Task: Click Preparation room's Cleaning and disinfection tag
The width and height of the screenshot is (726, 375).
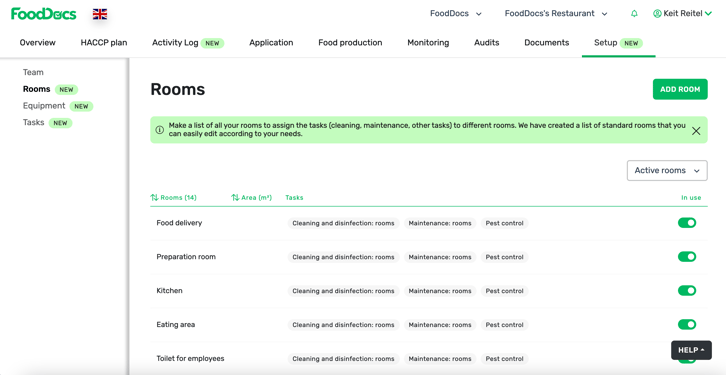Action: click(x=343, y=257)
